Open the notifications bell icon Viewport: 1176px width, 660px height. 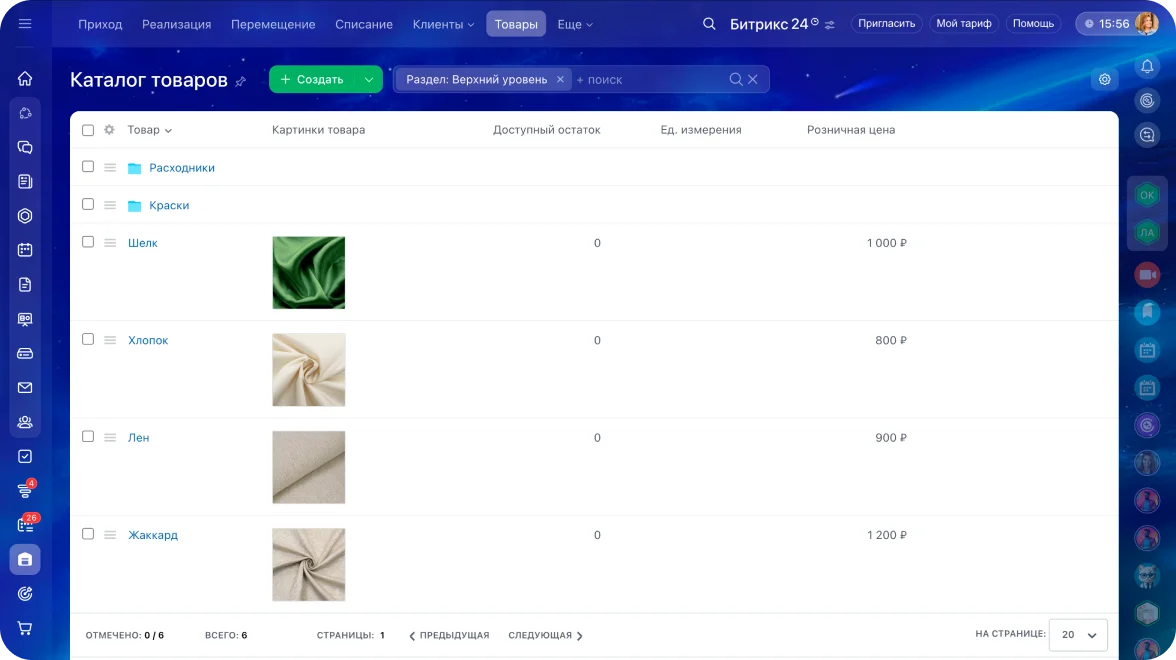(x=1147, y=66)
